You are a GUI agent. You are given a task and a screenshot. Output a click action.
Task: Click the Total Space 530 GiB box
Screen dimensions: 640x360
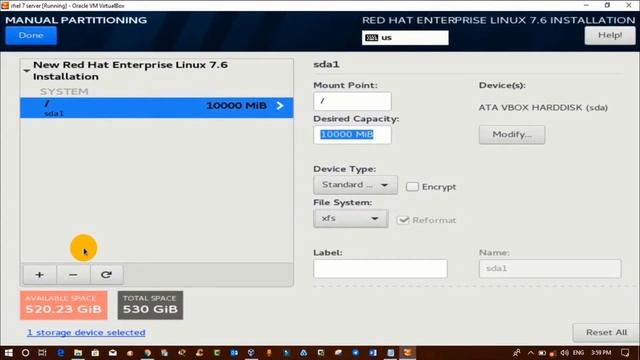pos(150,305)
